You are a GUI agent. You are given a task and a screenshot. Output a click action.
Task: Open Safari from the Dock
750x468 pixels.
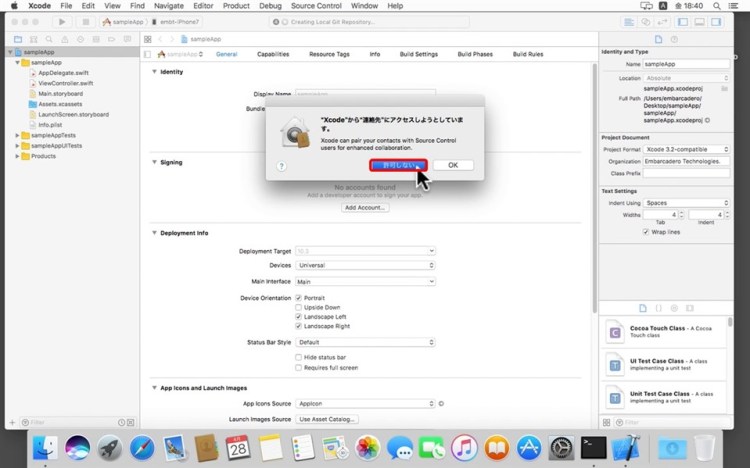[142, 448]
